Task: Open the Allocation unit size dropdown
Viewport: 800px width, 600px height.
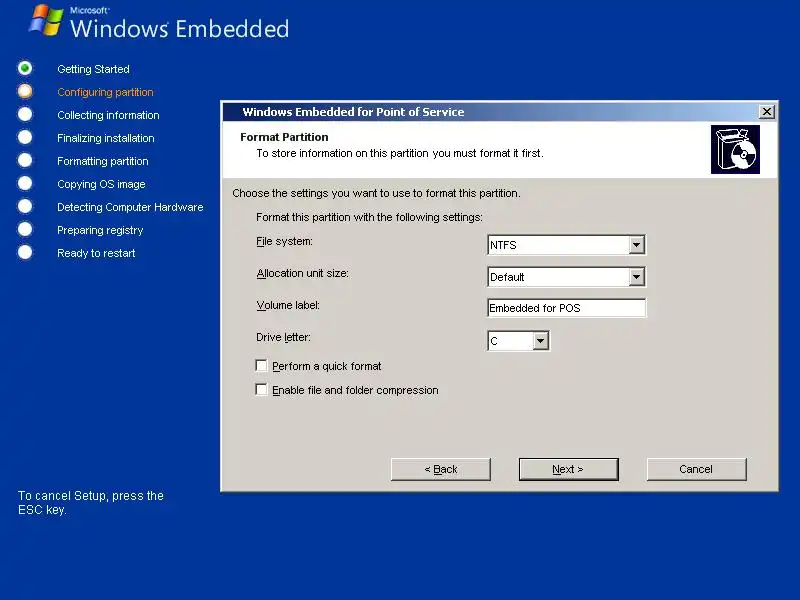Action: pyautogui.click(x=636, y=277)
